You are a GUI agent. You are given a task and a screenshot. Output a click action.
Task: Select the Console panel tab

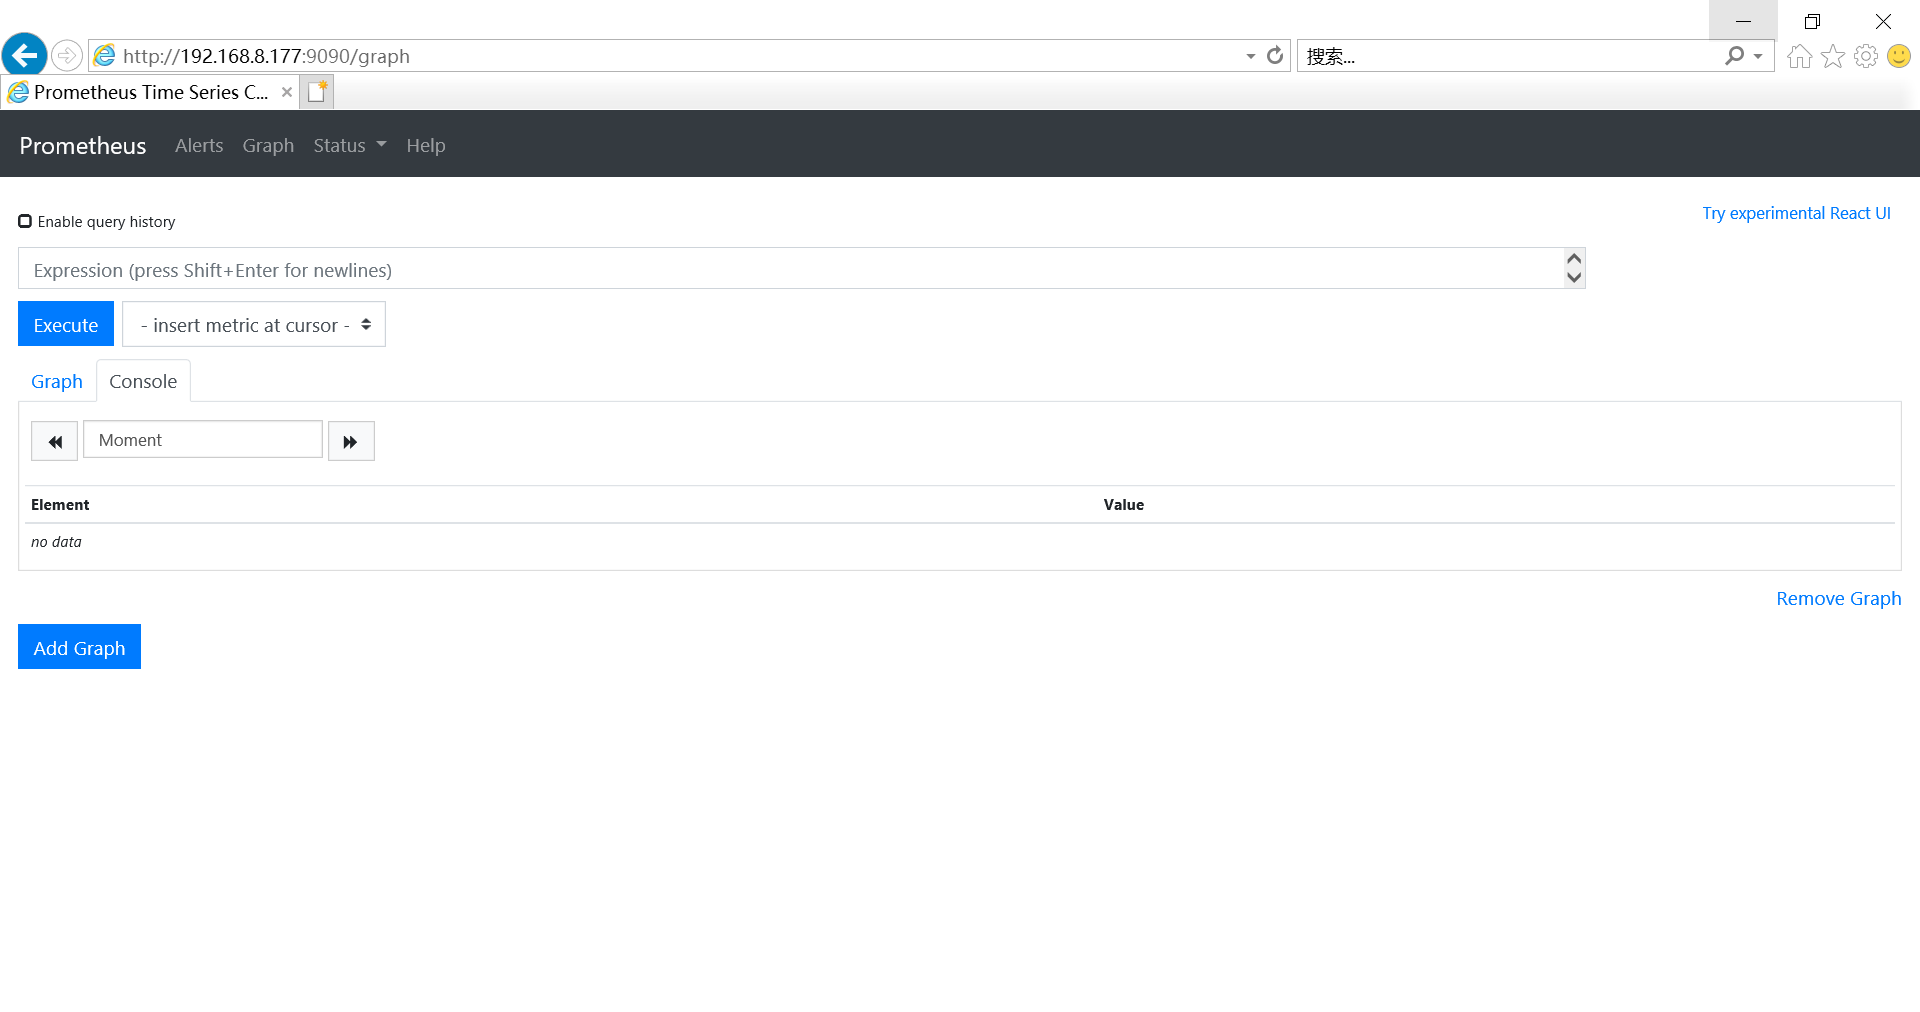(143, 381)
